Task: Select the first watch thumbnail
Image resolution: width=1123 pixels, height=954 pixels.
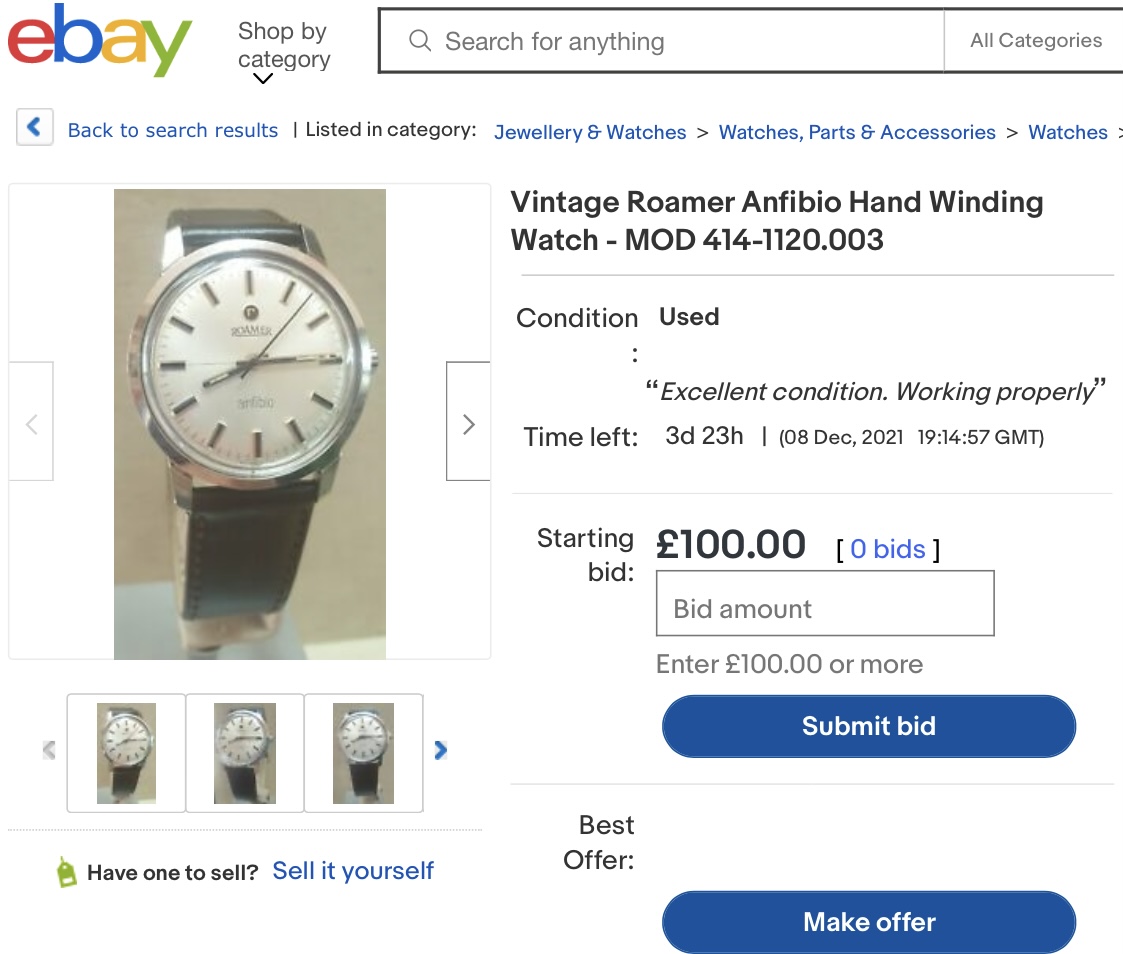Action: 126,753
